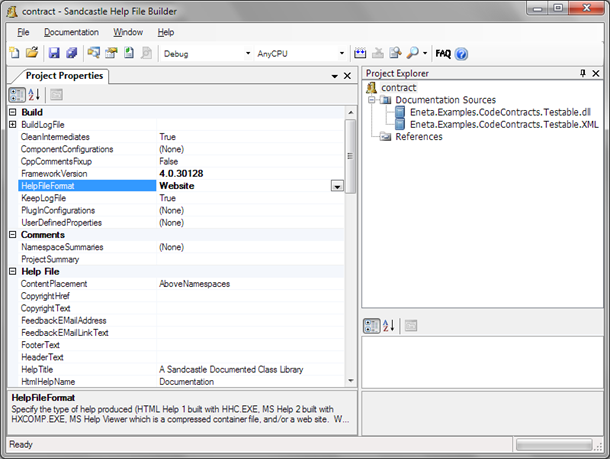Close the Project Properties document tab
Screen dimensions: 610x459
click(x=347, y=76)
